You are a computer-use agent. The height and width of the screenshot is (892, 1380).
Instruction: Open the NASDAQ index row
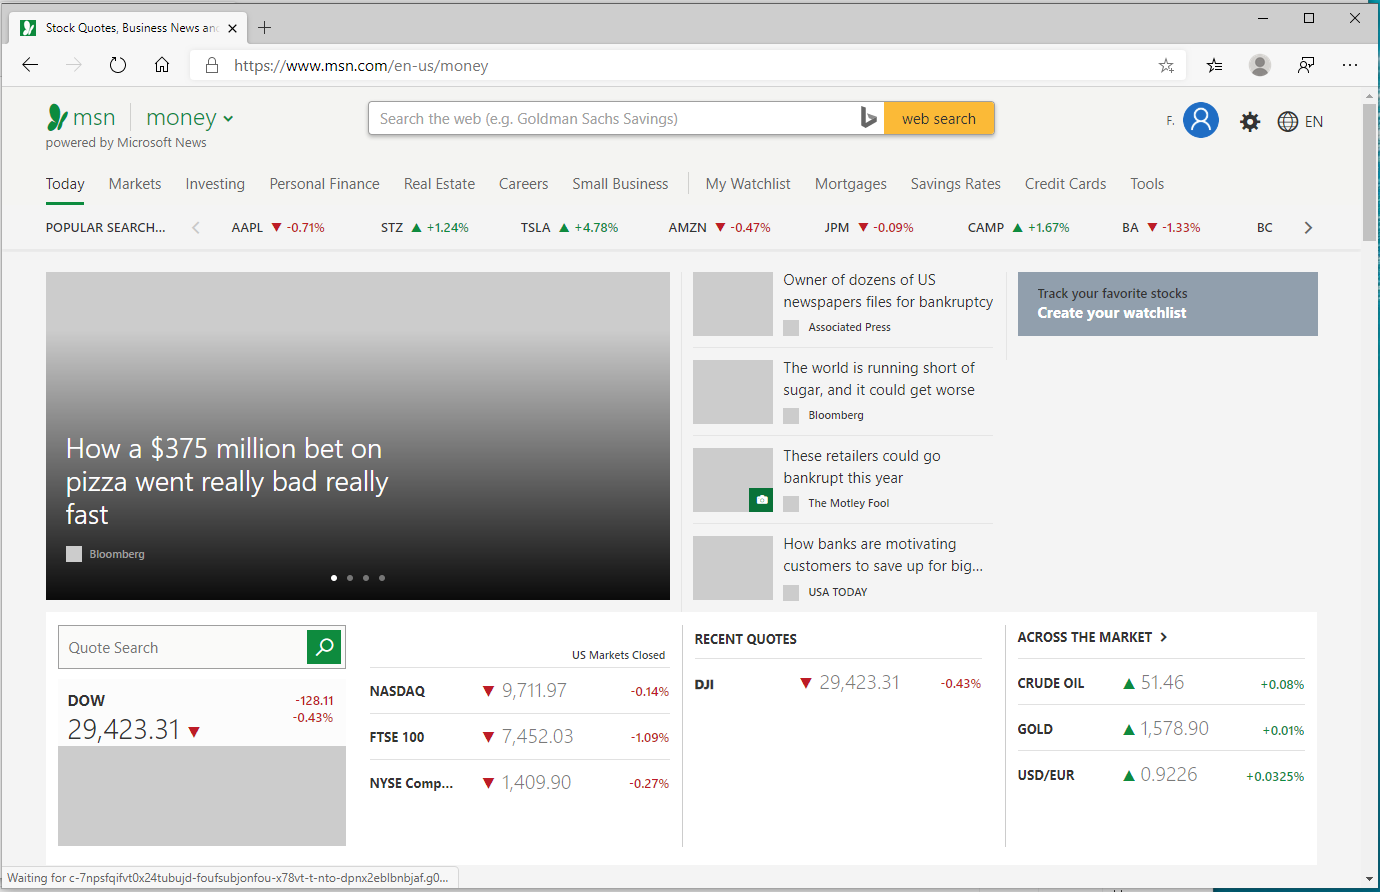(x=519, y=691)
